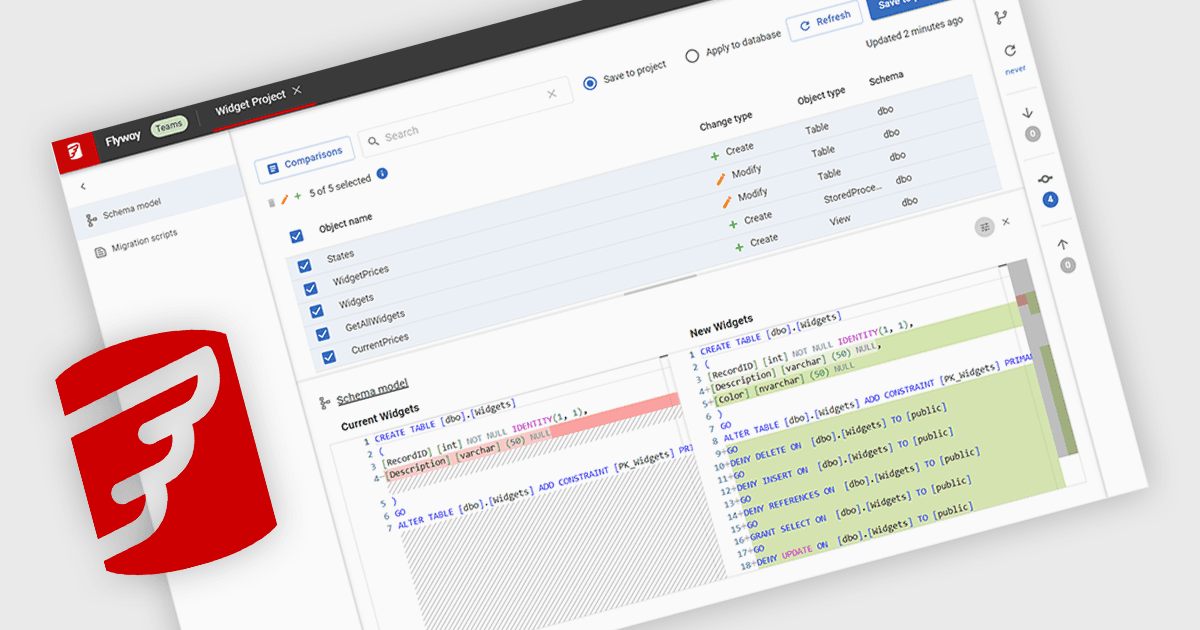Select the CurrentPrices object name

pos(380,342)
